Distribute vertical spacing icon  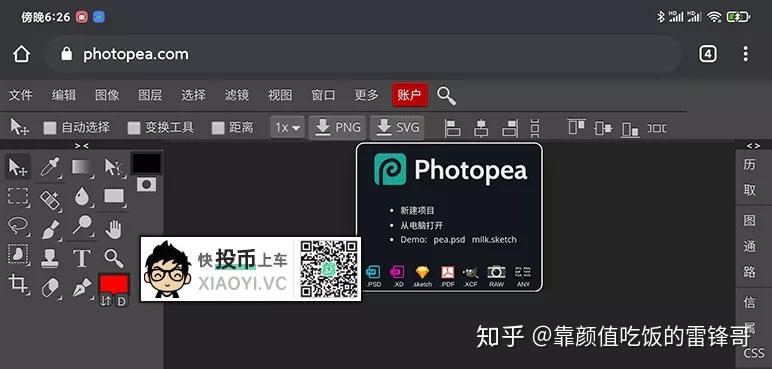tap(535, 128)
